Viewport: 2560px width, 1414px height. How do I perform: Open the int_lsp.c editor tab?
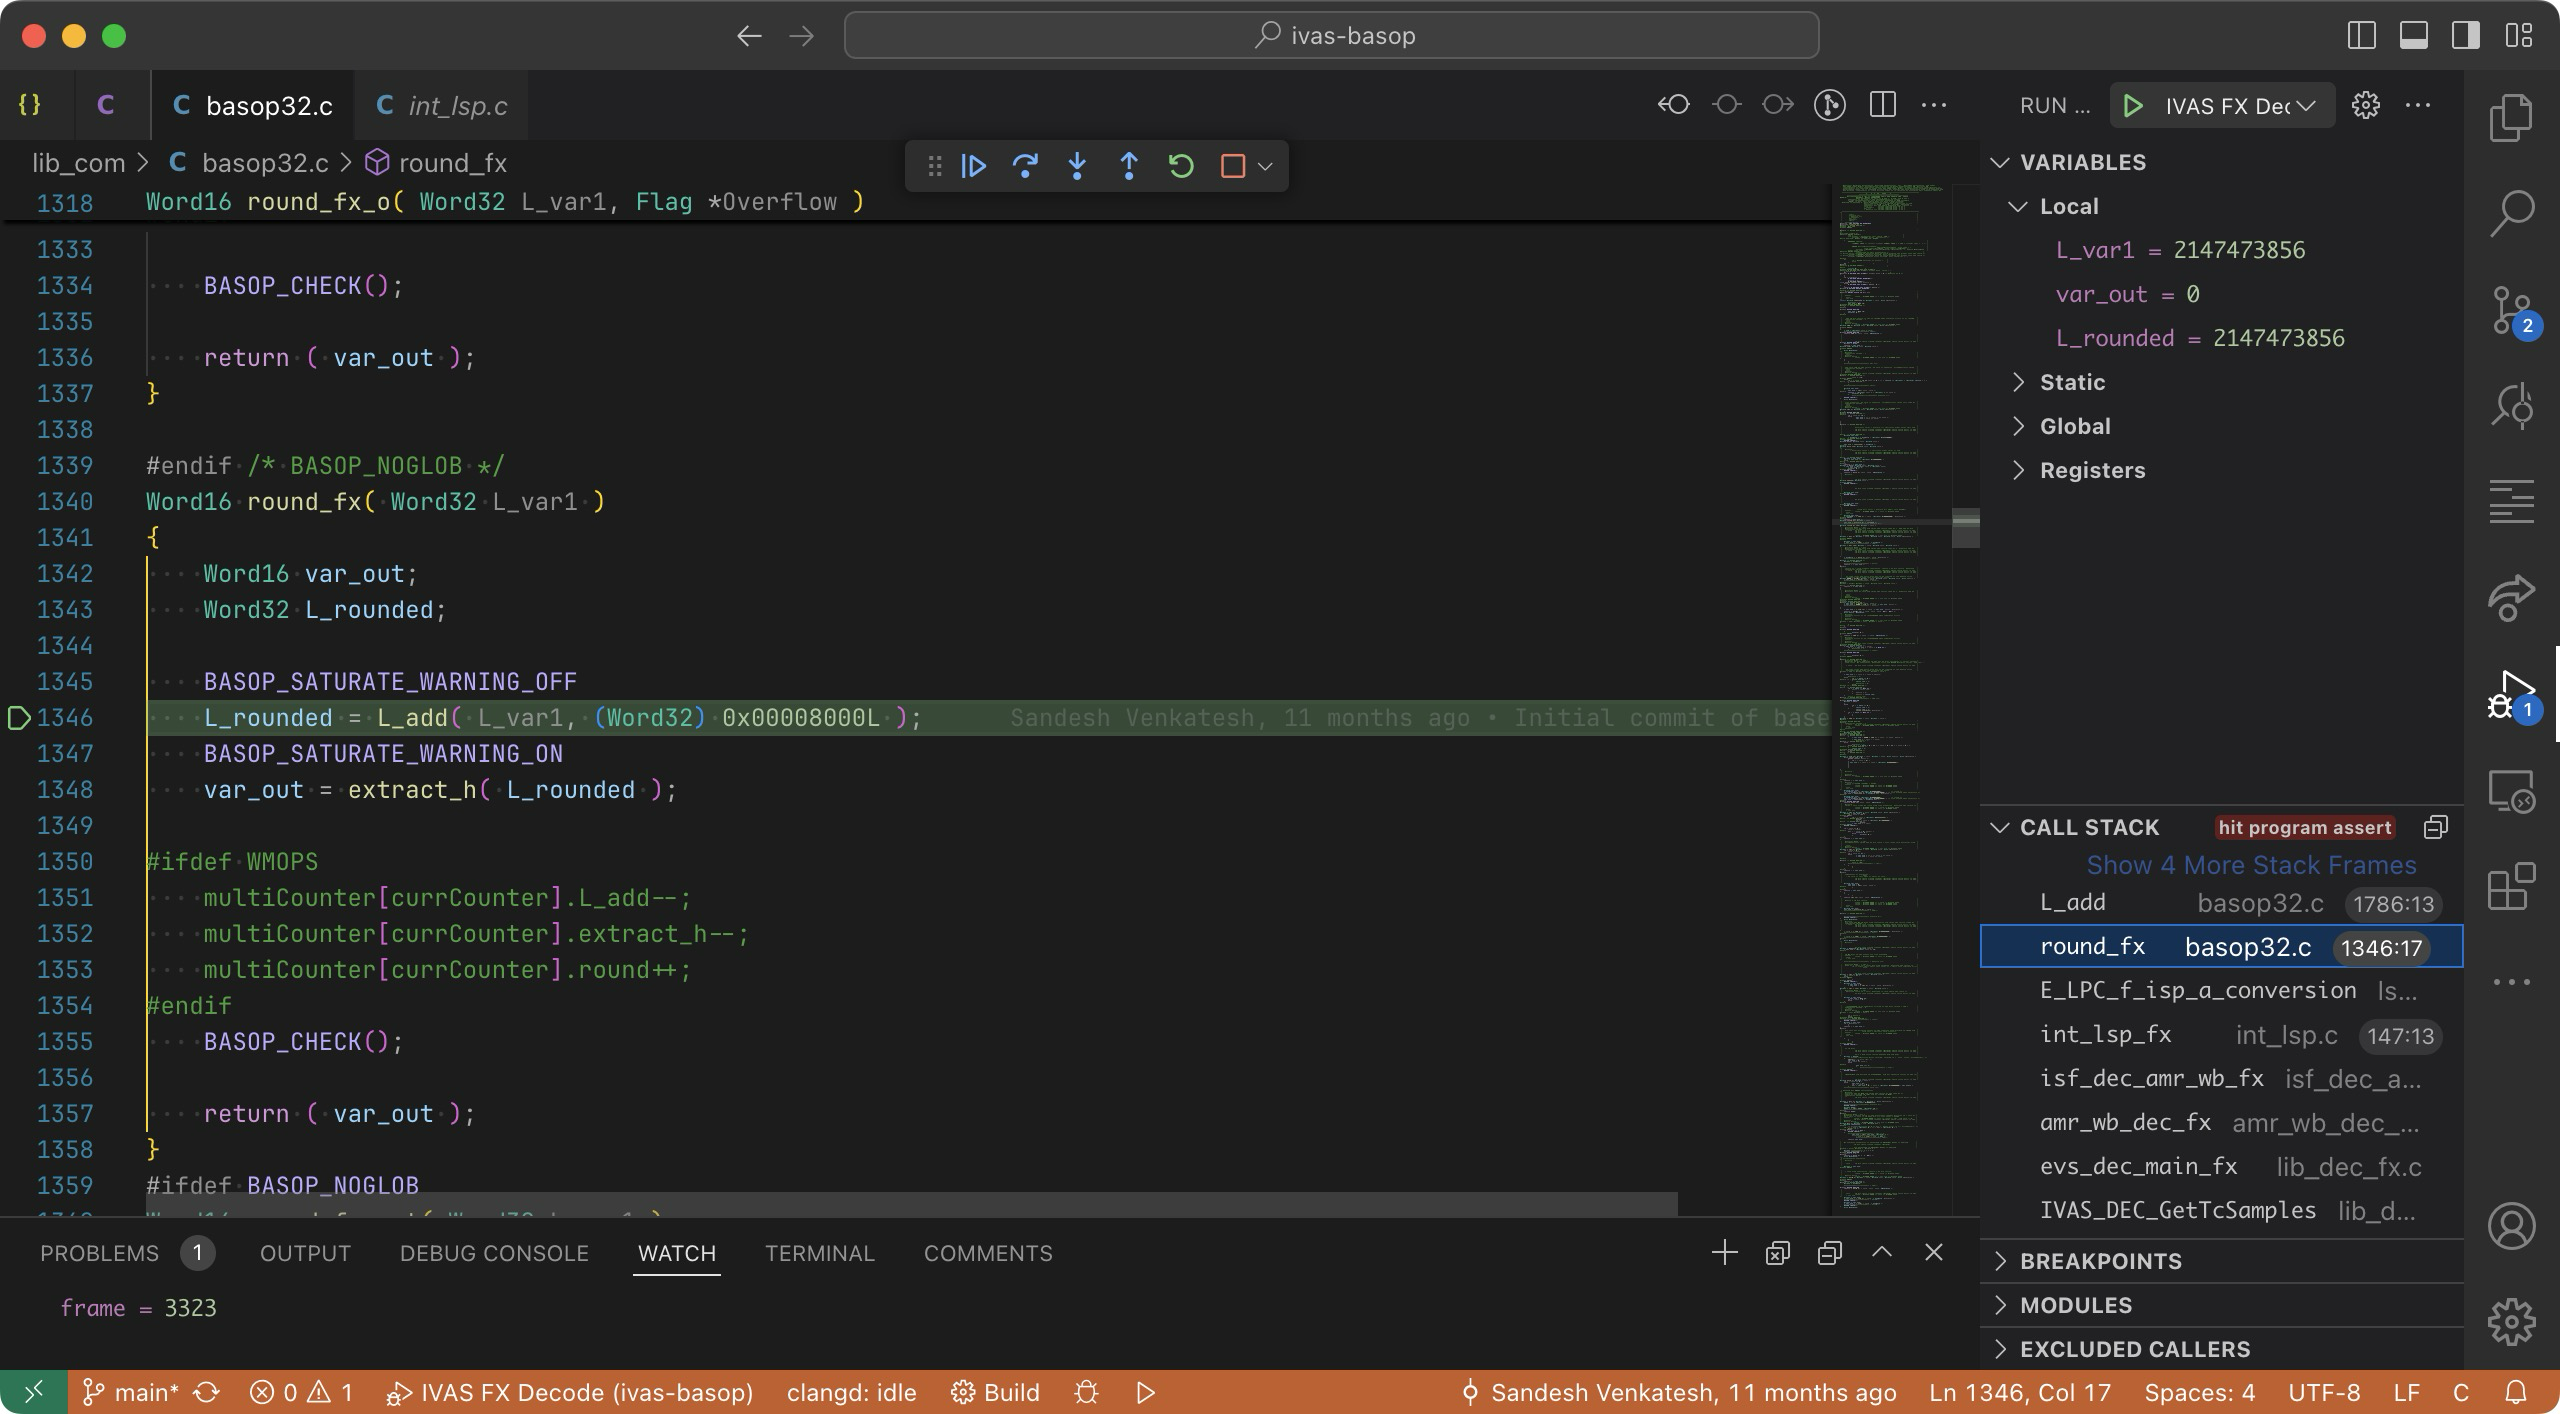point(442,106)
